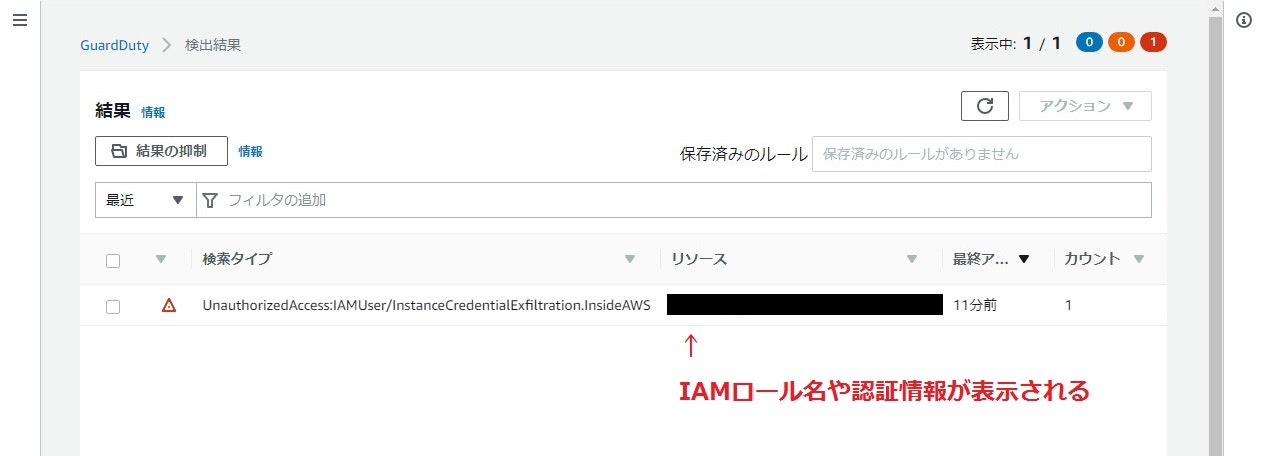Click the リソース column header

coord(699,260)
